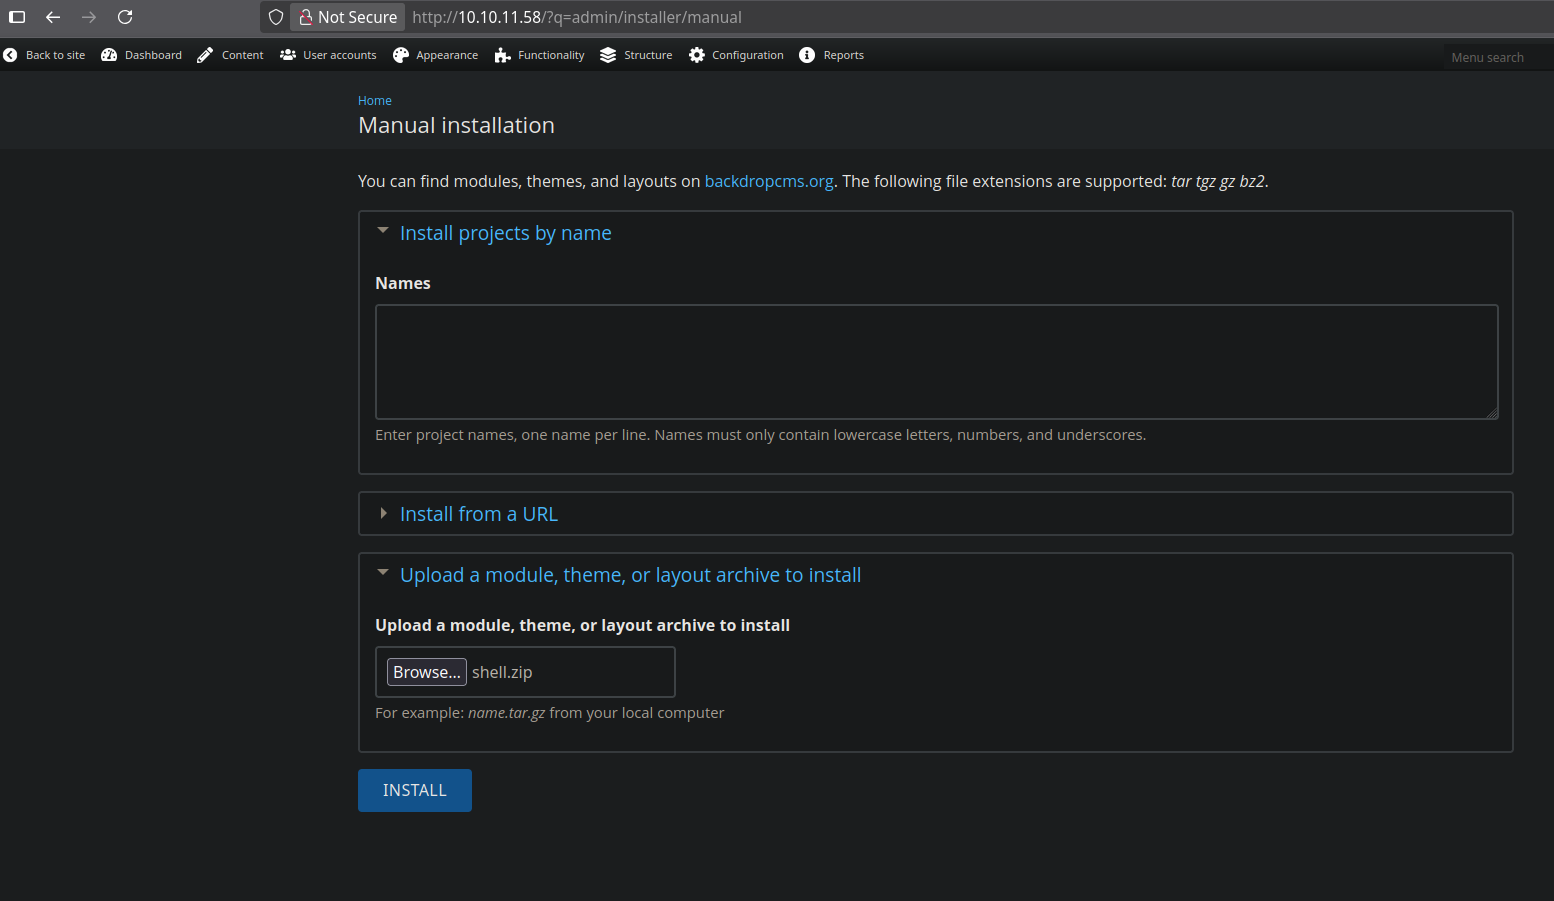Open the Dashboard gauge icon
Viewport: 1554px width, 901px height.
(x=109, y=55)
